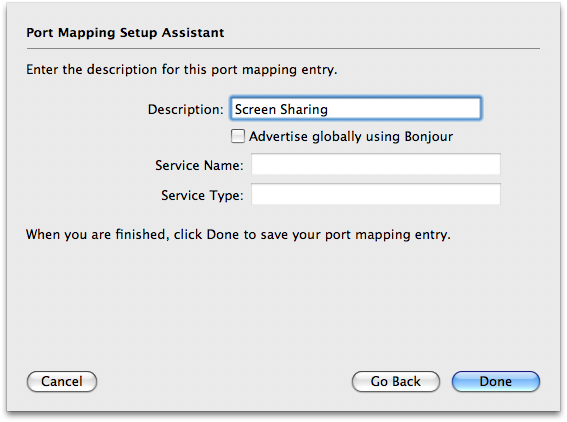Click the 'Port Mapping Setup Assistant' heading
This screenshot has height=422, width=567.
pos(125,33)
